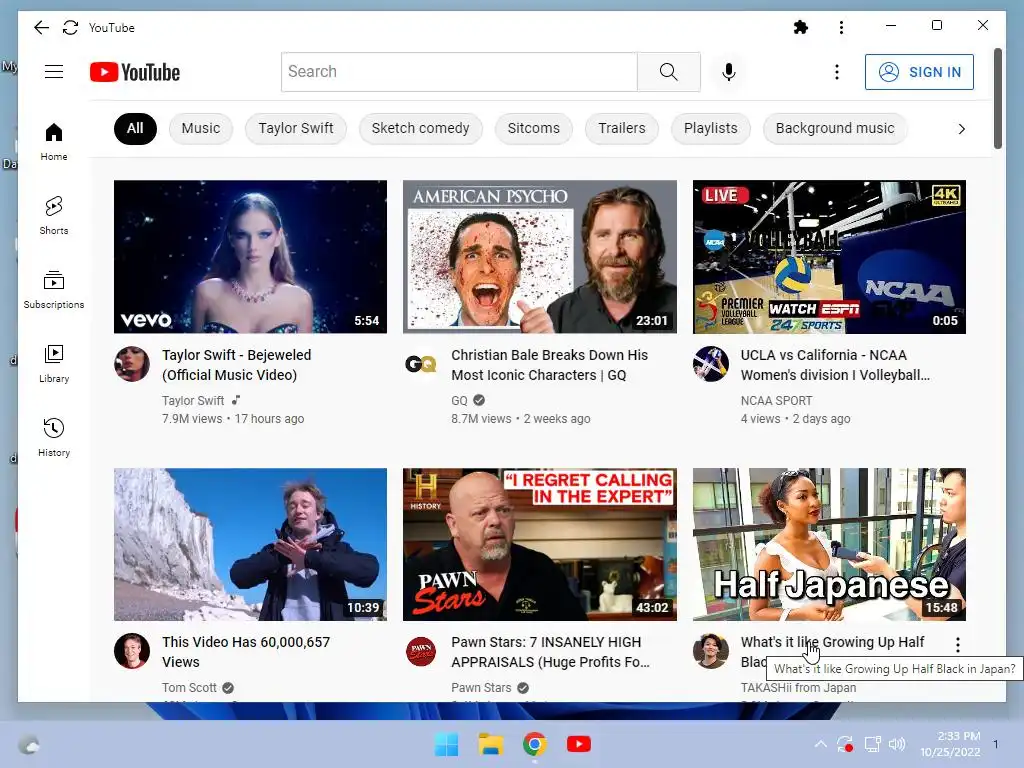Open Christian Bale American Psycho thumbnail

[x=539, y=257]
